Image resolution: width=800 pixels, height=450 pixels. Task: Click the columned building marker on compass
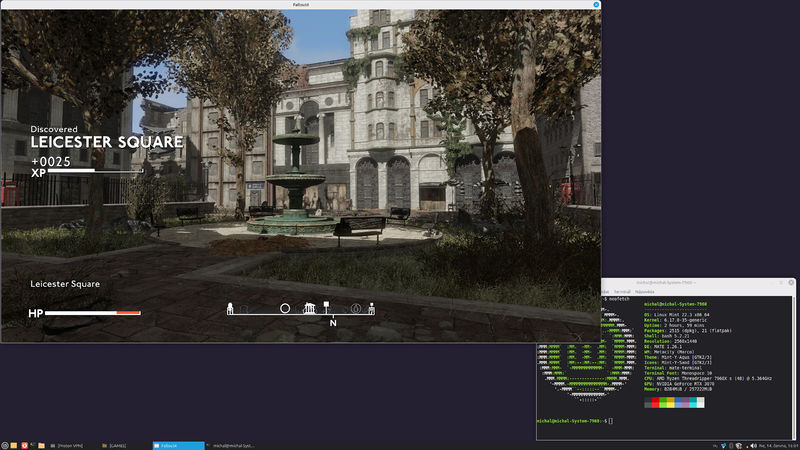click(309, 308)
